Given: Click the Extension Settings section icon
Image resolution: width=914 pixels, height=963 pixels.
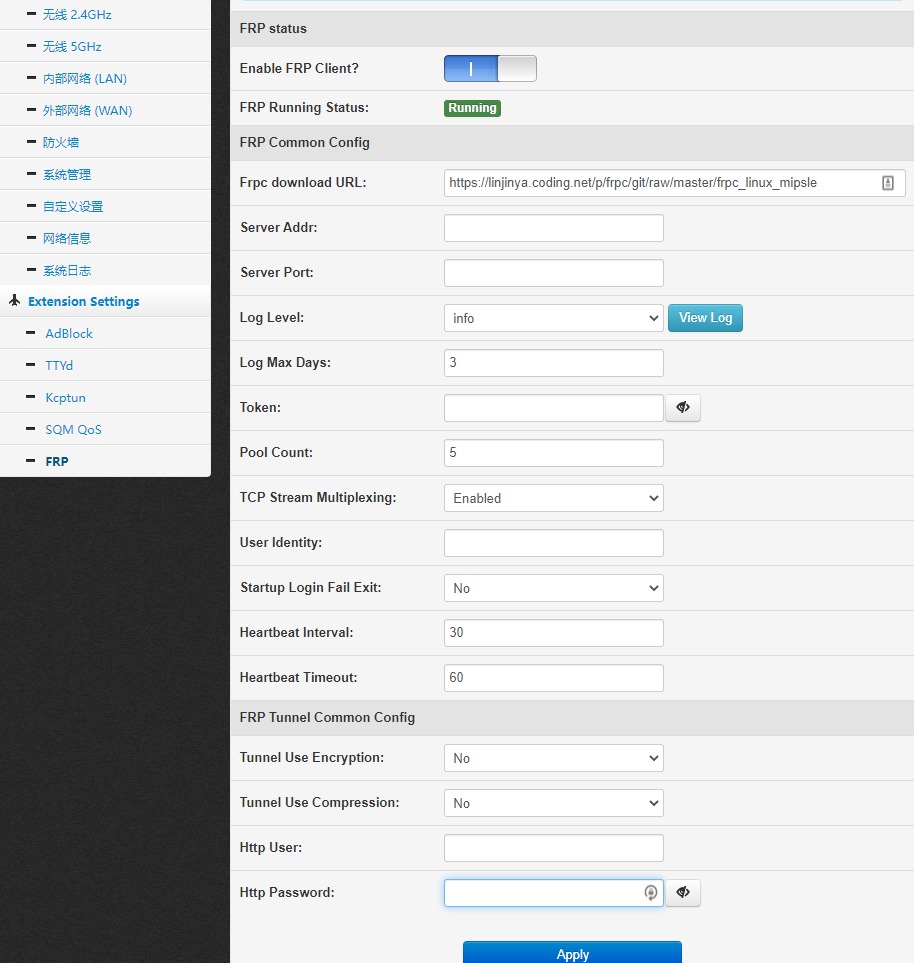Looking at the screenshot, I should click(x=15, y=300).
